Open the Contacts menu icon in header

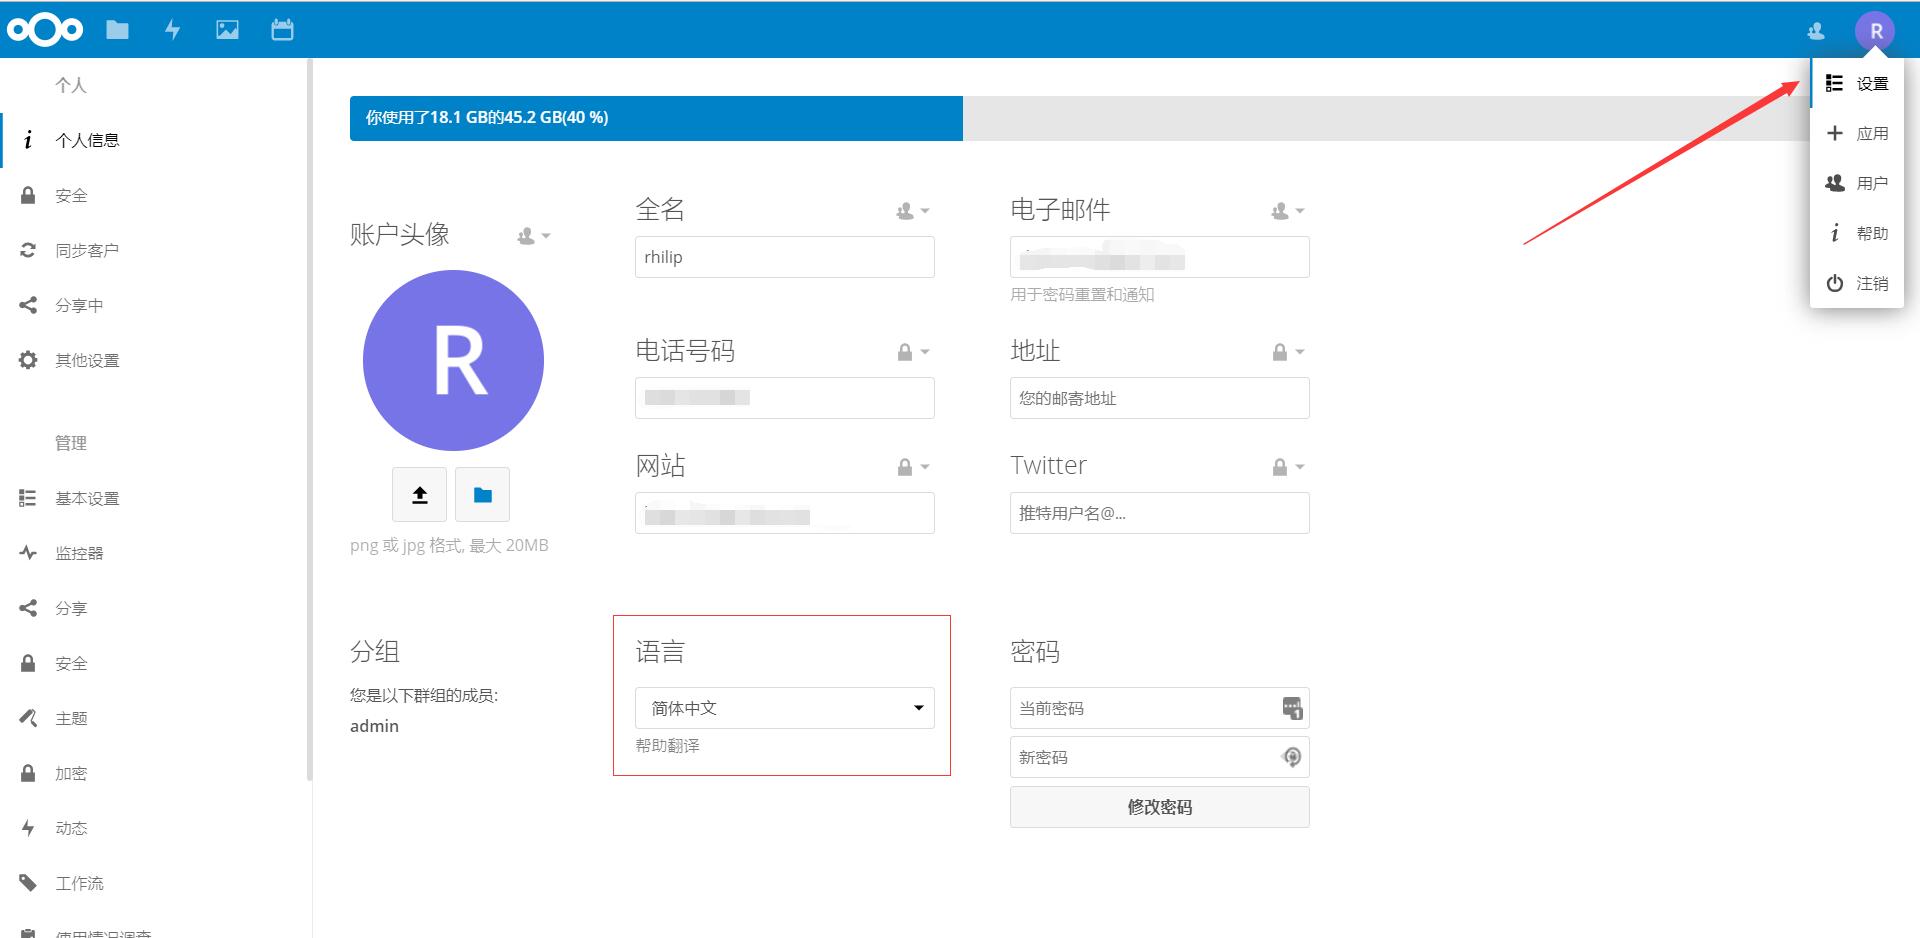point(1816,31)
